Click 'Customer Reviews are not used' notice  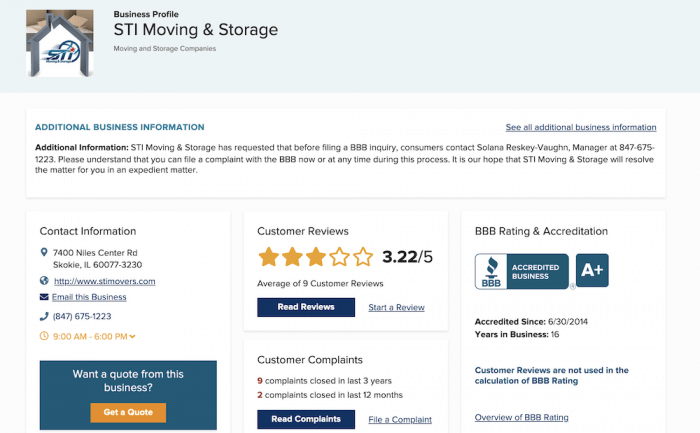551,375
